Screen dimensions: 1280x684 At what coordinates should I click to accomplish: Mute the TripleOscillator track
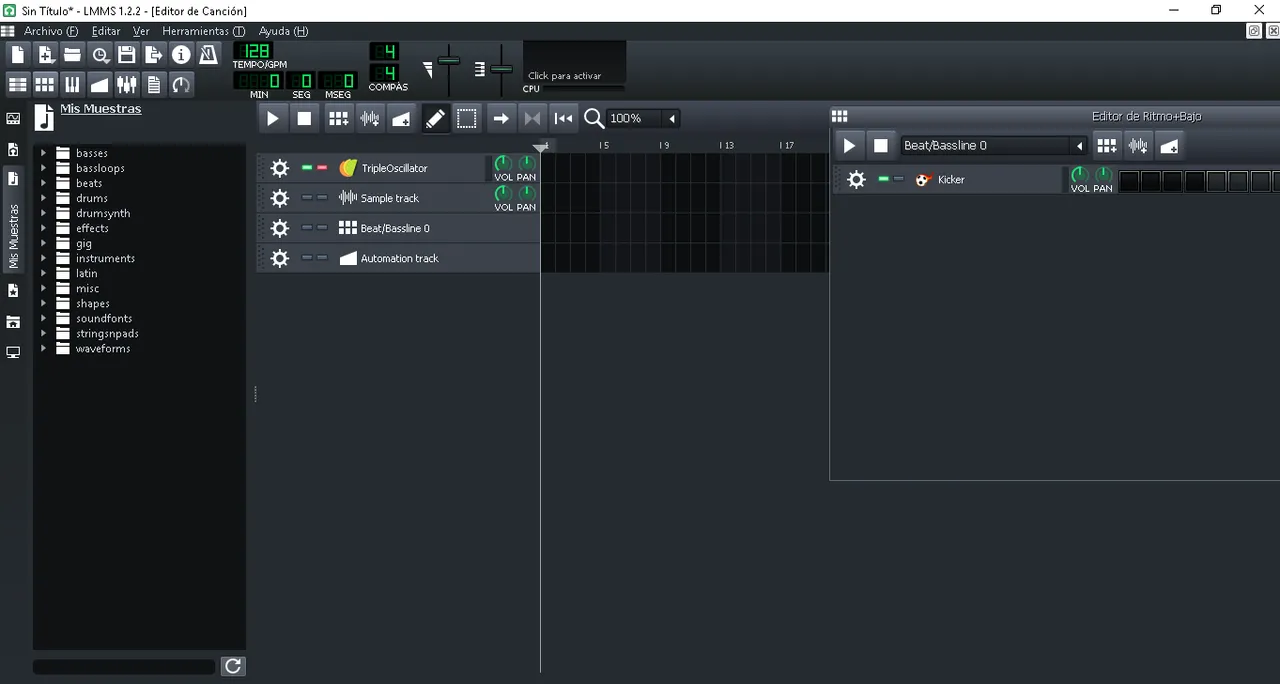[x=307, y=168]
